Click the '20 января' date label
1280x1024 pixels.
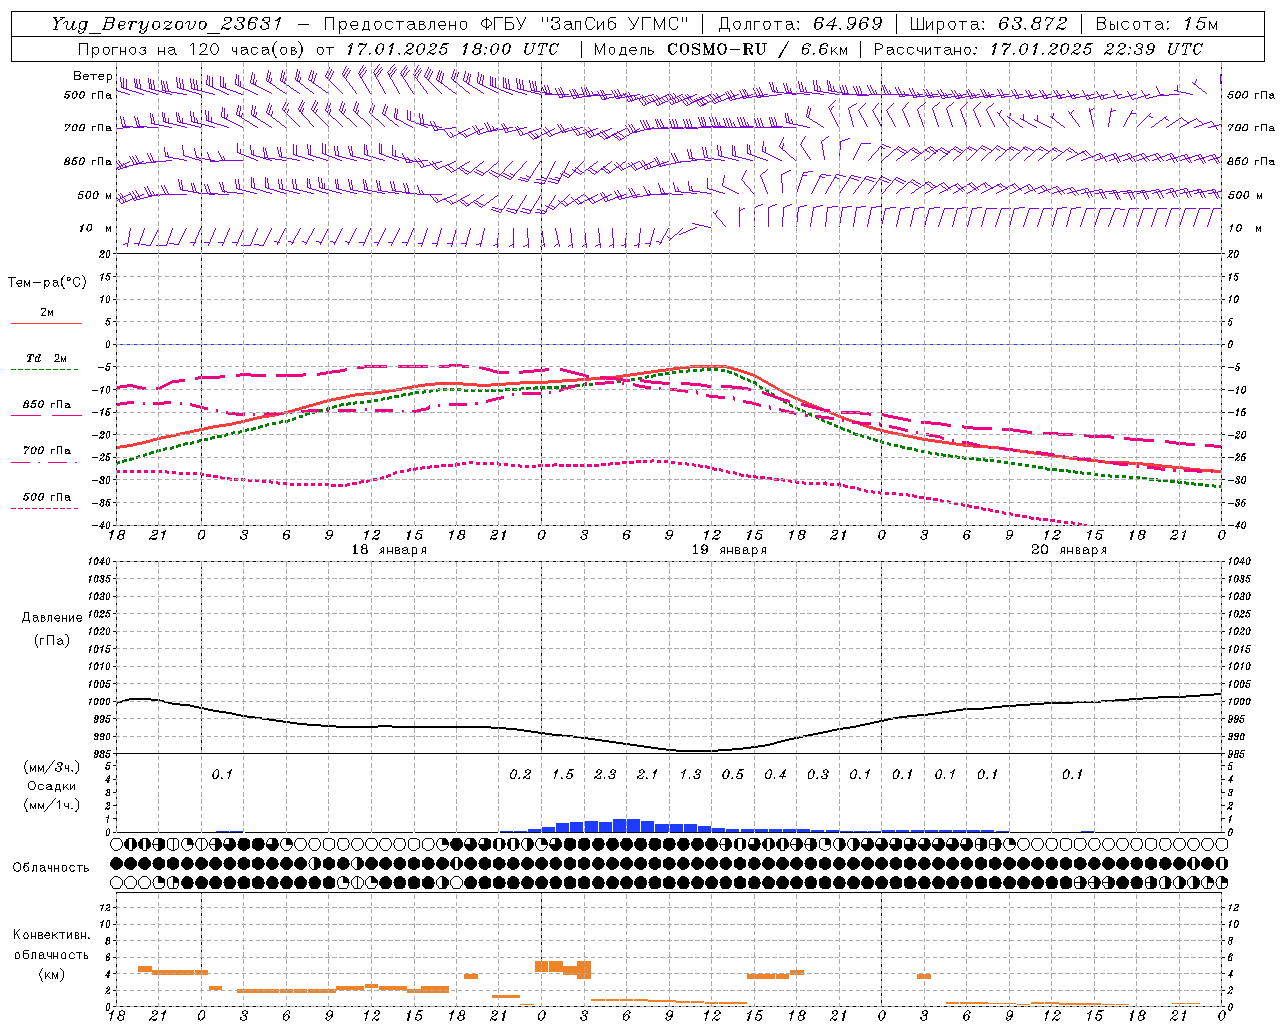click(1069, 550)
